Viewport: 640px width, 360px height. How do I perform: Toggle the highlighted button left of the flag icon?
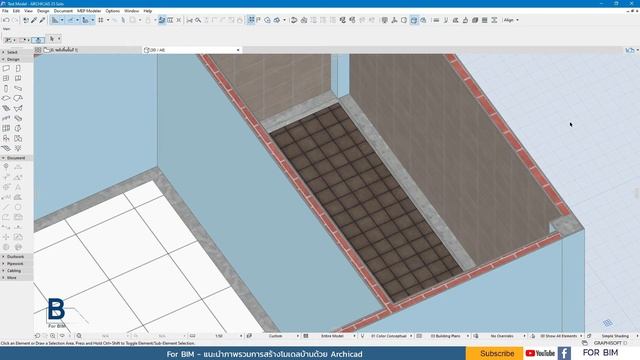(x=251, y=20)
